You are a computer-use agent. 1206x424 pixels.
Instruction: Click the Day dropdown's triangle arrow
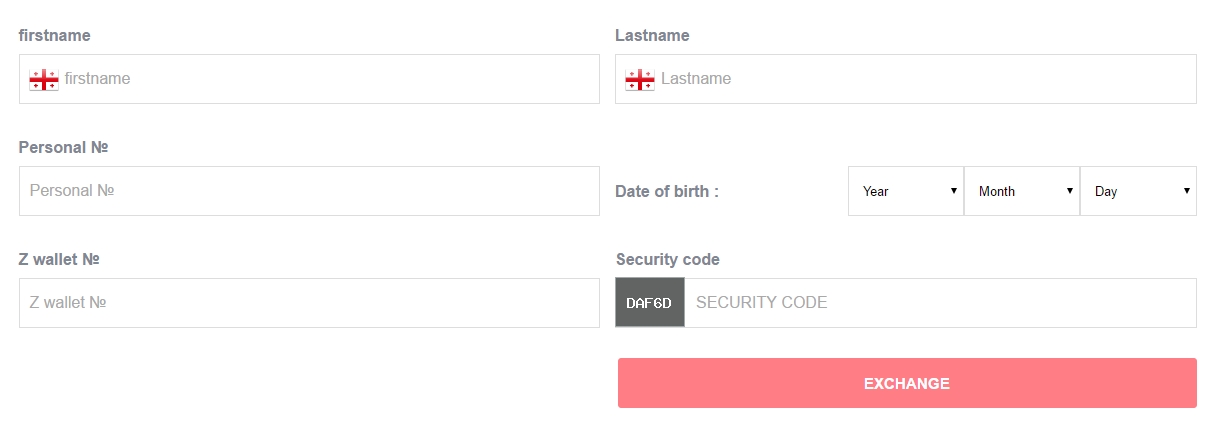1186,191
